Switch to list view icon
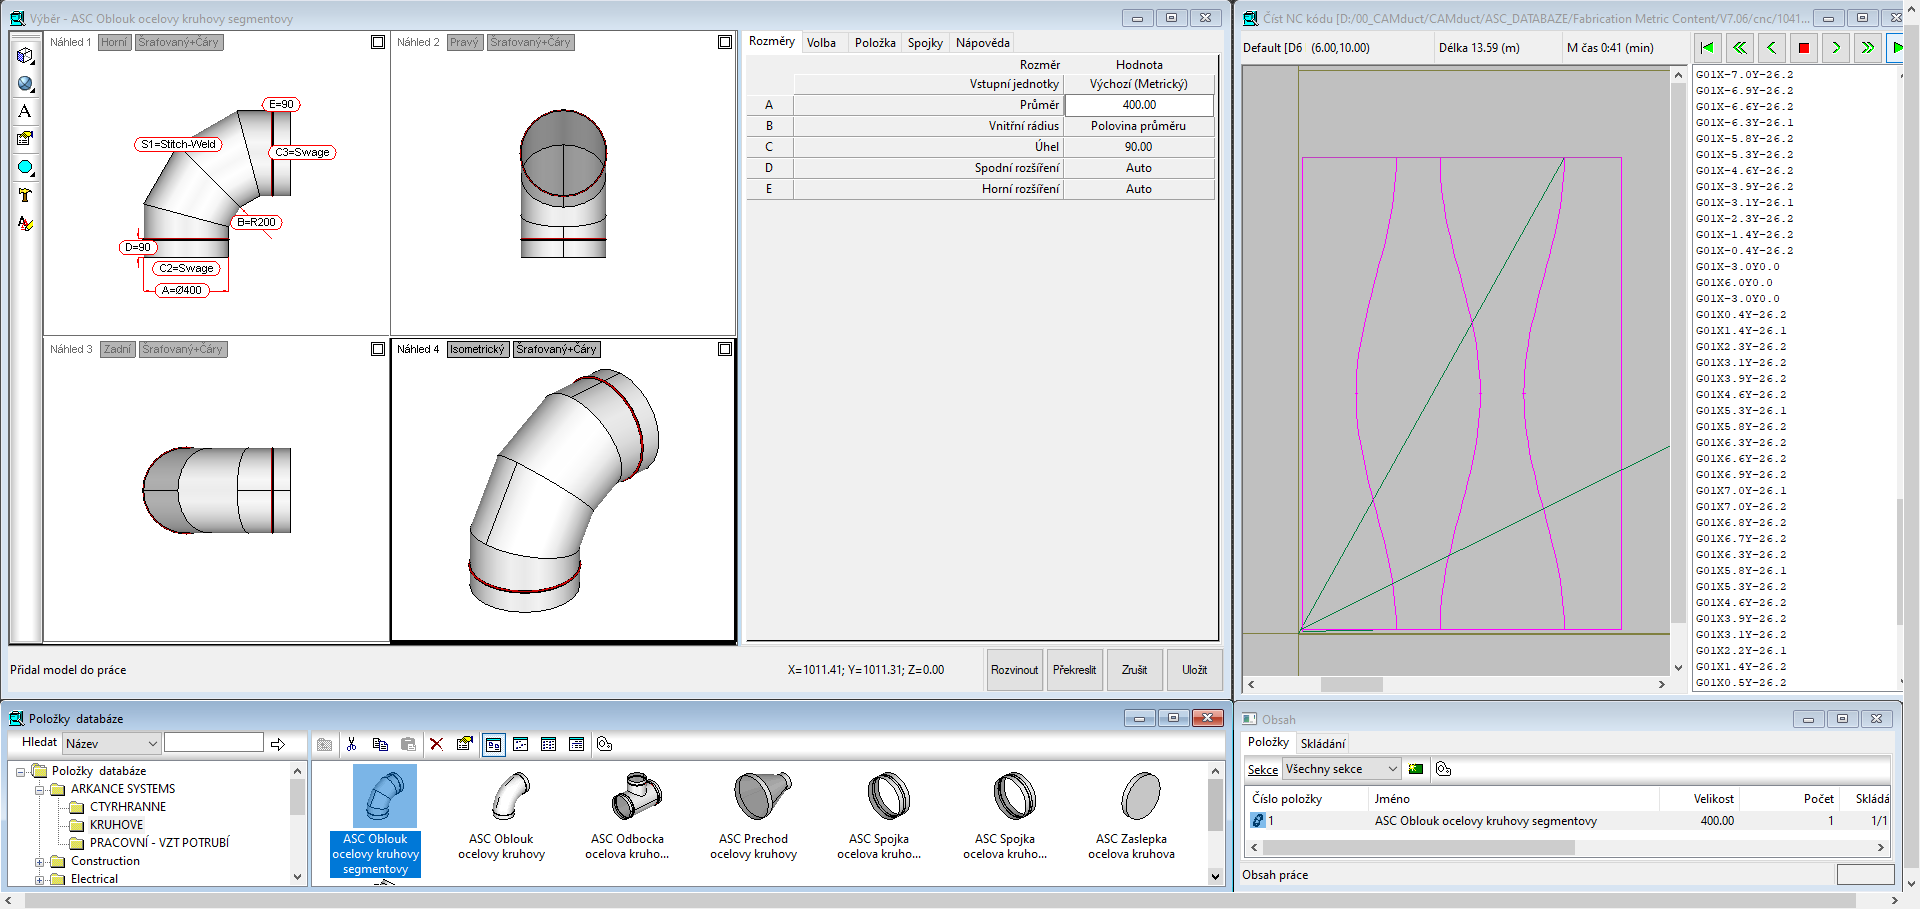 click(x=548, y=744)
